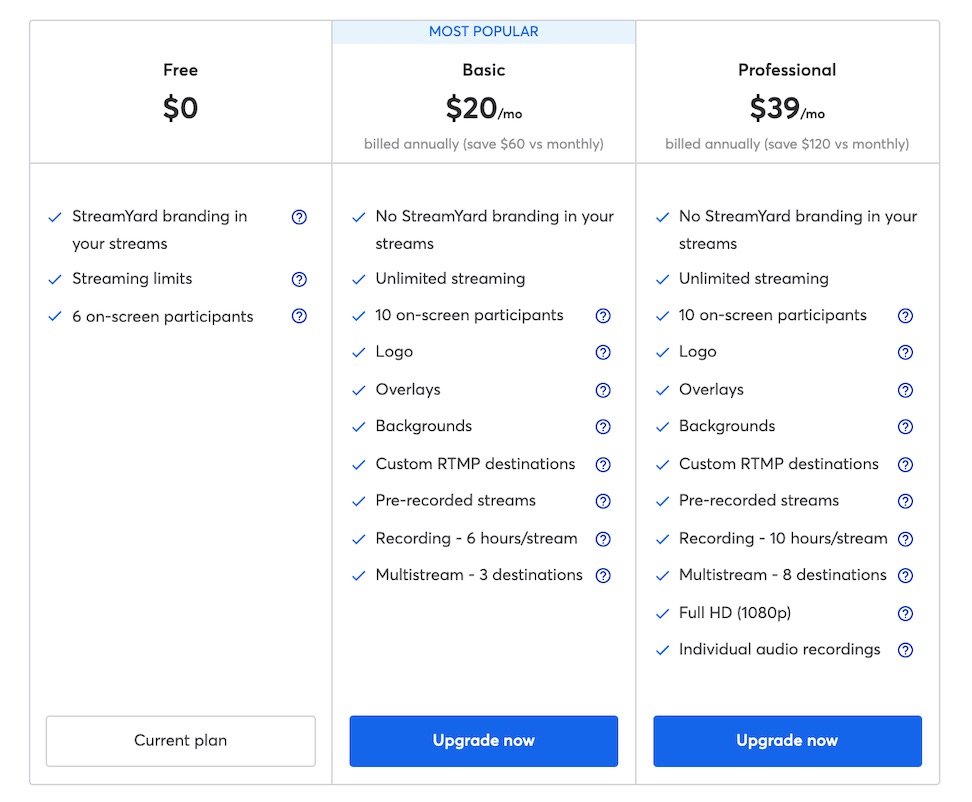Screen dimensions: 972x802
Task: Open help icon for Individual audio recordings
Action: (905, 650)
